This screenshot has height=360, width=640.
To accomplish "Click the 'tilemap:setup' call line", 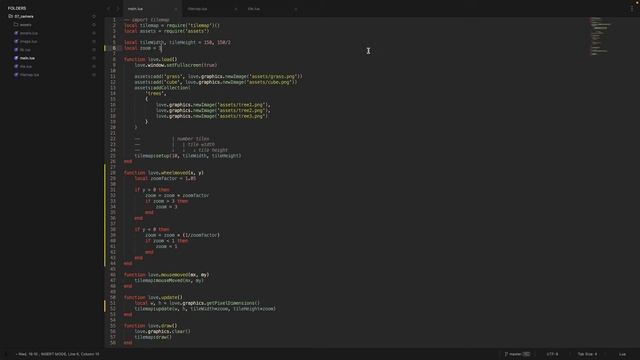I will (188, 156).
